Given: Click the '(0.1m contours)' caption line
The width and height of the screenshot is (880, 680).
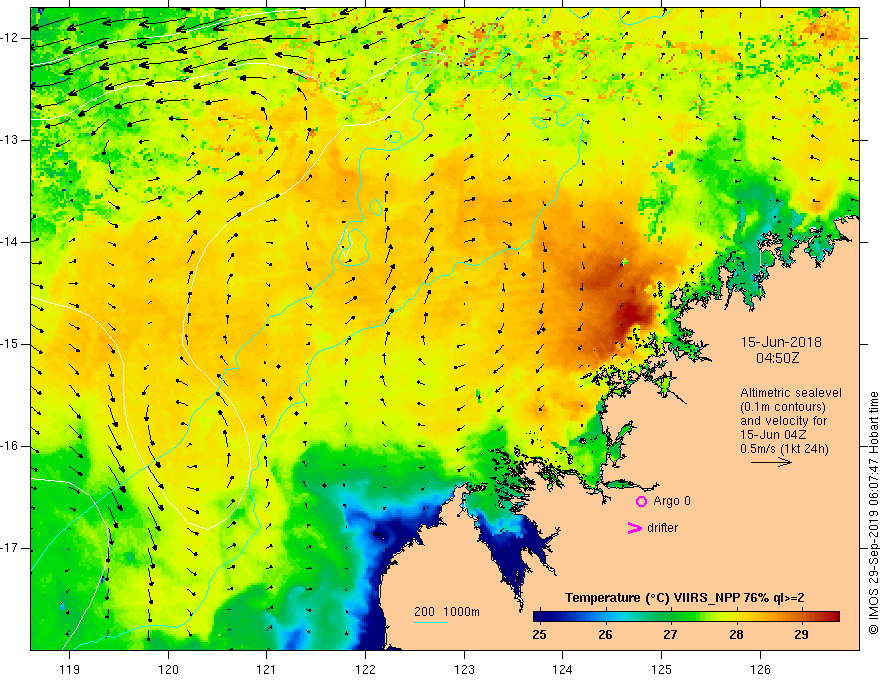Looking at the screenshot, I should [x=783, y=407].
